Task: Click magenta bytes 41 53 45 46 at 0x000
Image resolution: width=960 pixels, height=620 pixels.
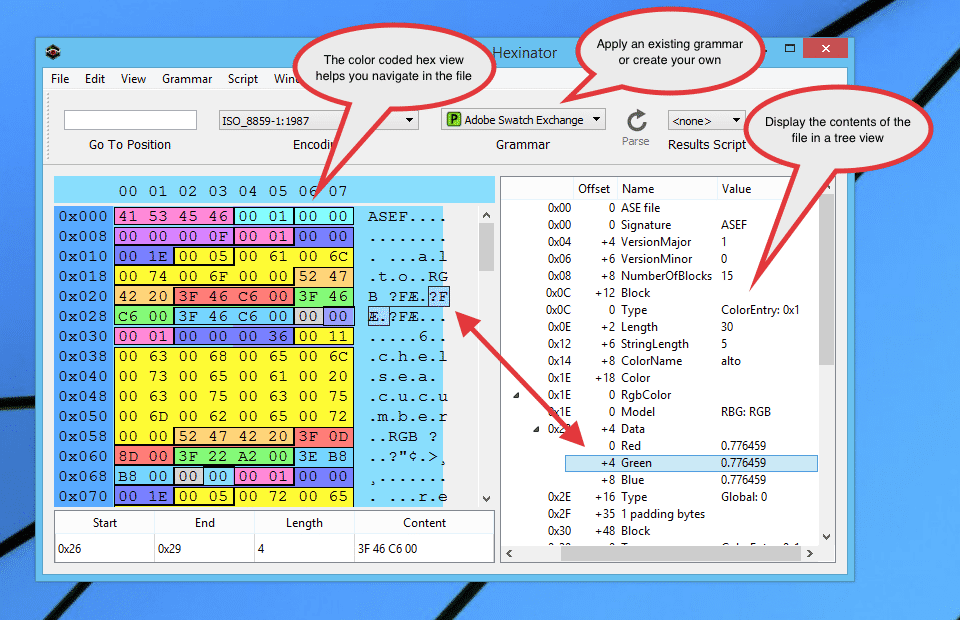Action: (173, 216)
